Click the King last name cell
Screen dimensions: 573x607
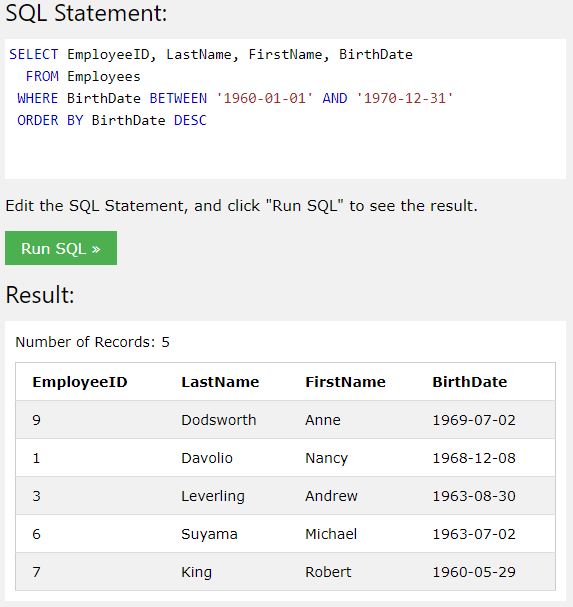[196, 572]
